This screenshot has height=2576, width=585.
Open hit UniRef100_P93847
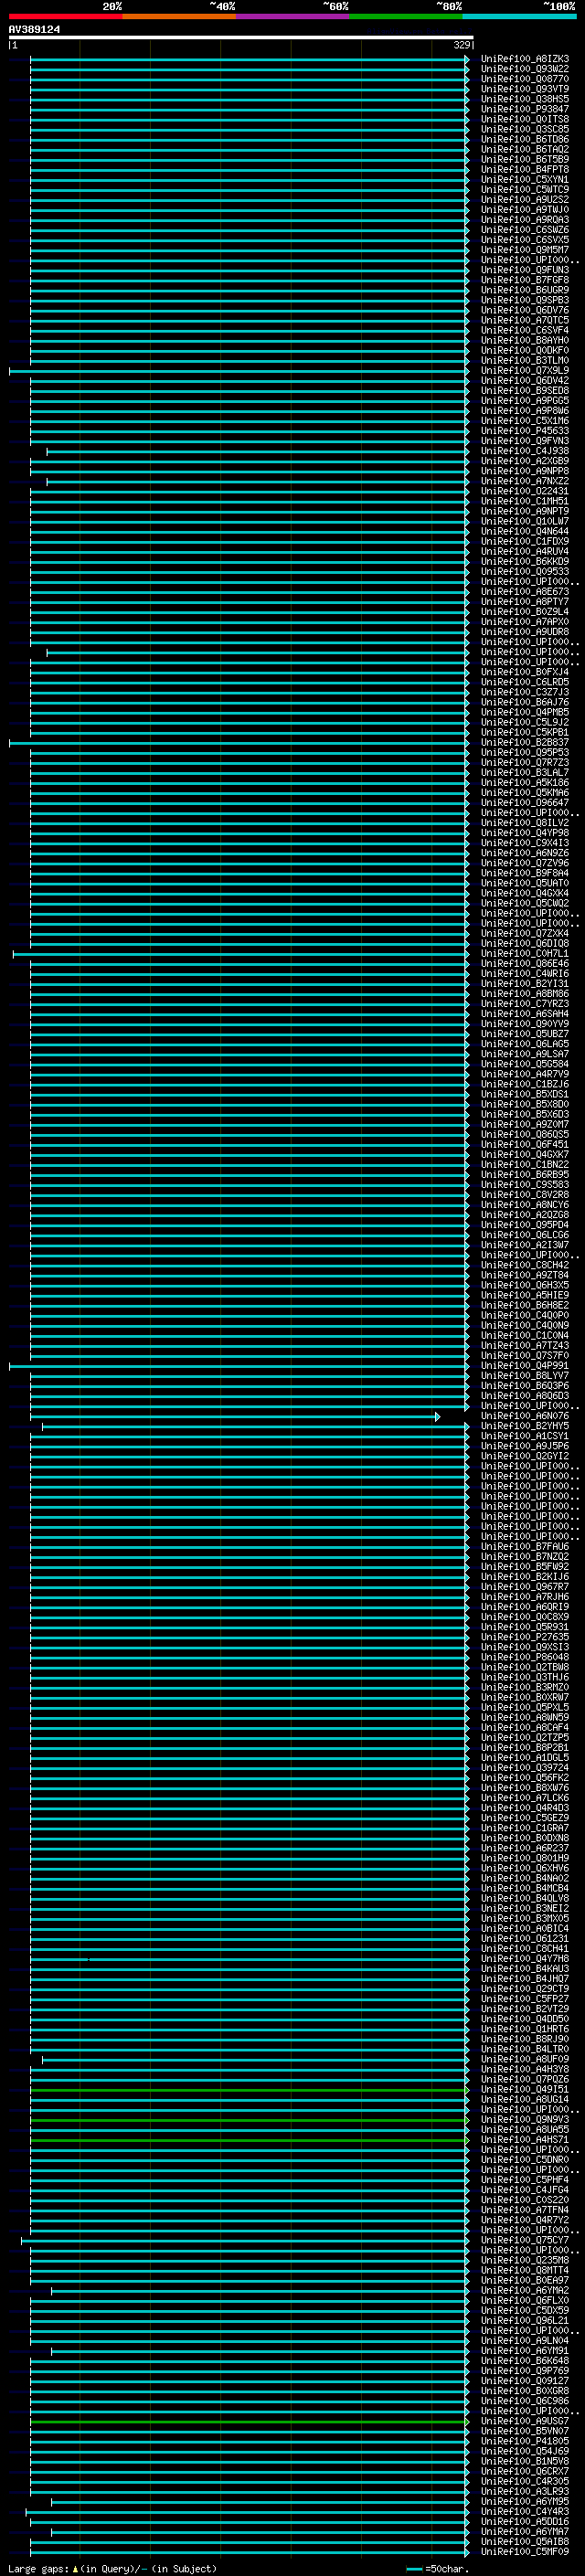click(524, 109)
